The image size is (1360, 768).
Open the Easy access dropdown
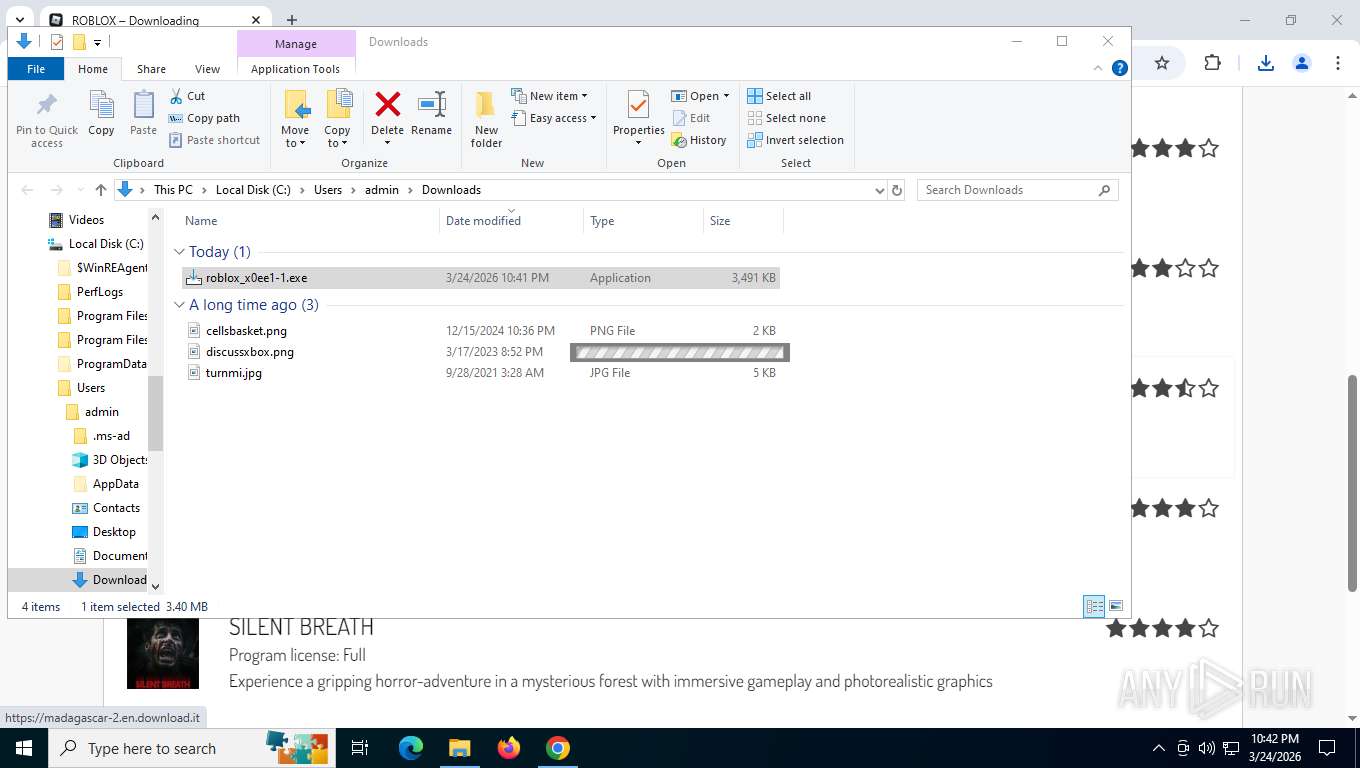pyautogui.click(x=553, y=118)
